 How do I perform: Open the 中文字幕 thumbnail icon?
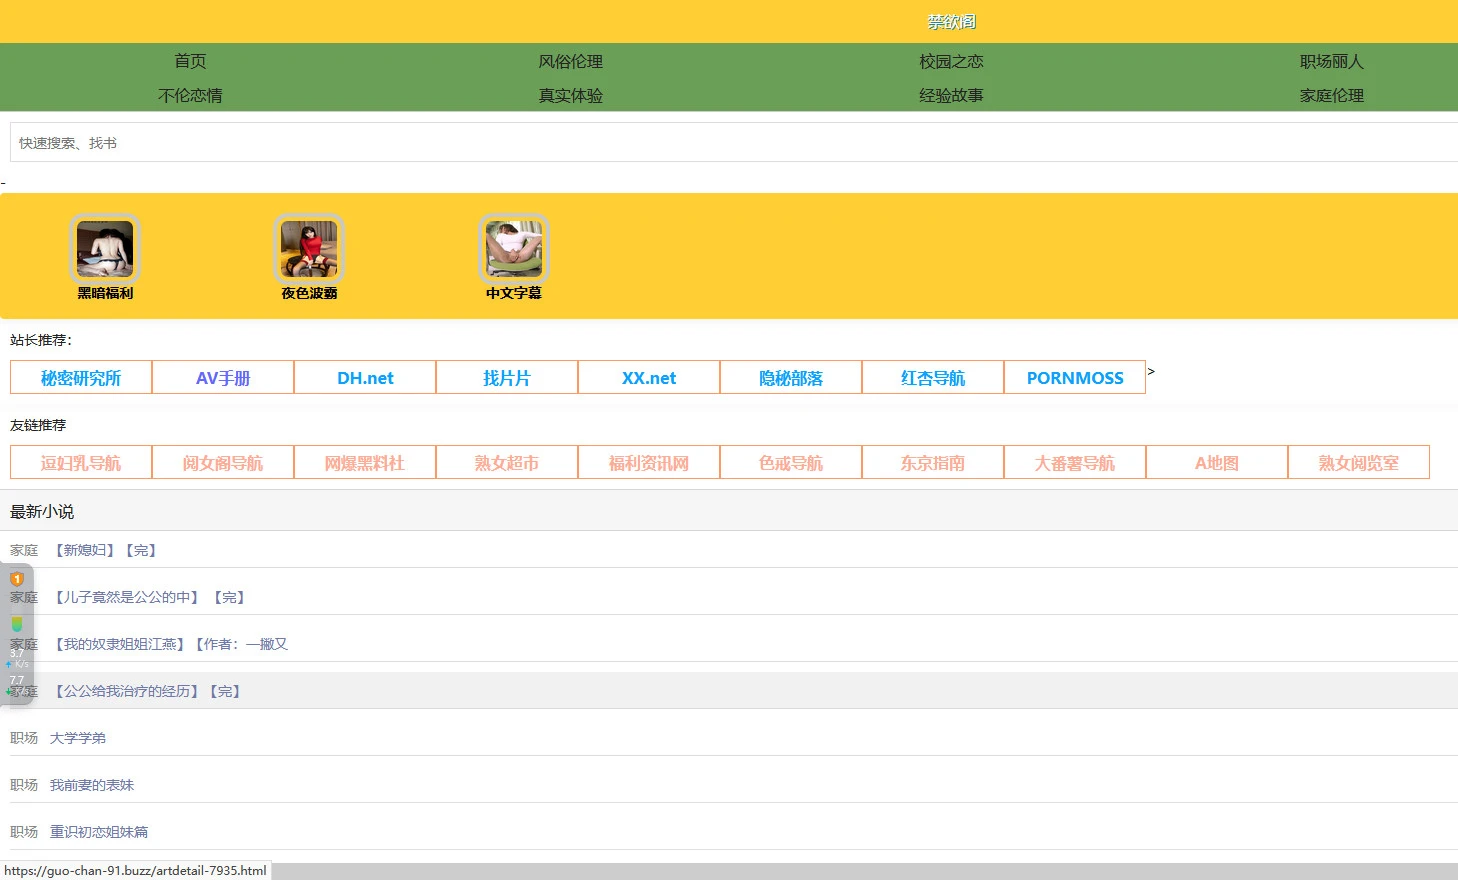(x=514, y=249)
